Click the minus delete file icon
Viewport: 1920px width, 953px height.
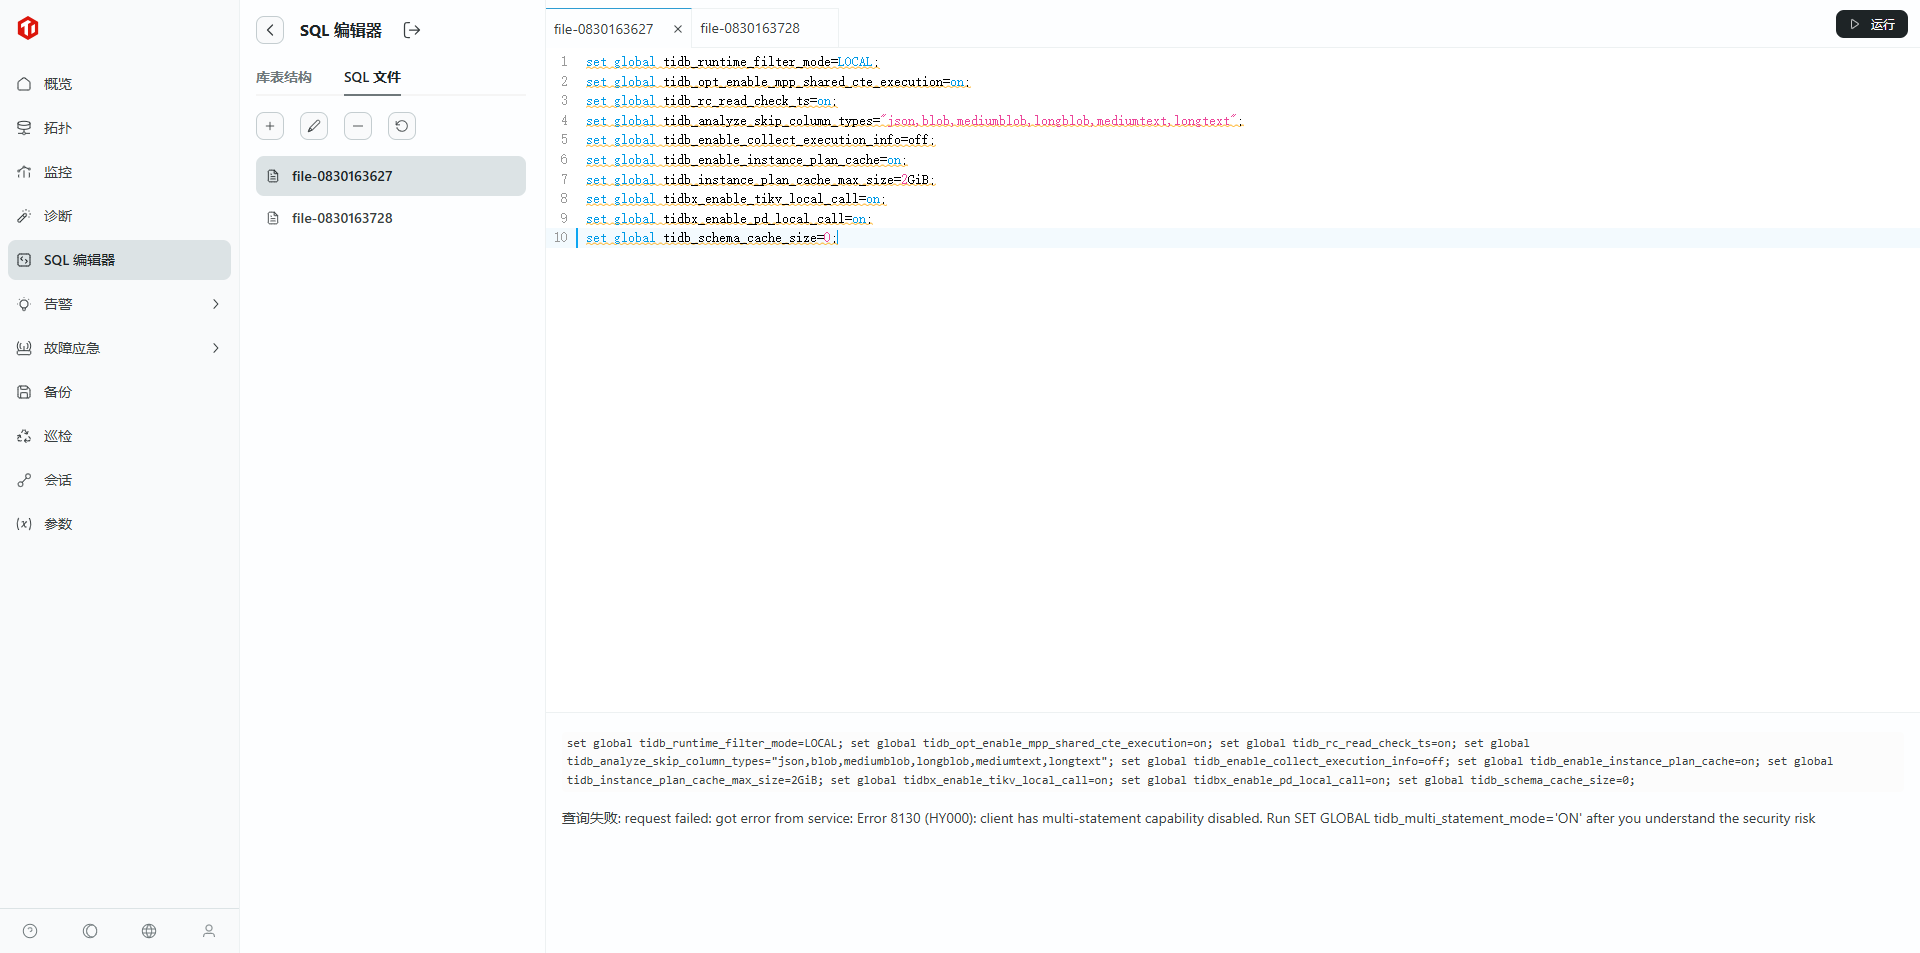tap(358, 126)
